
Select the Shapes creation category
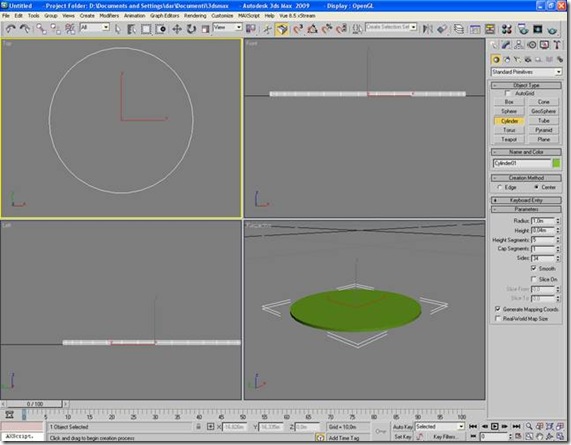tap(507, 59)
